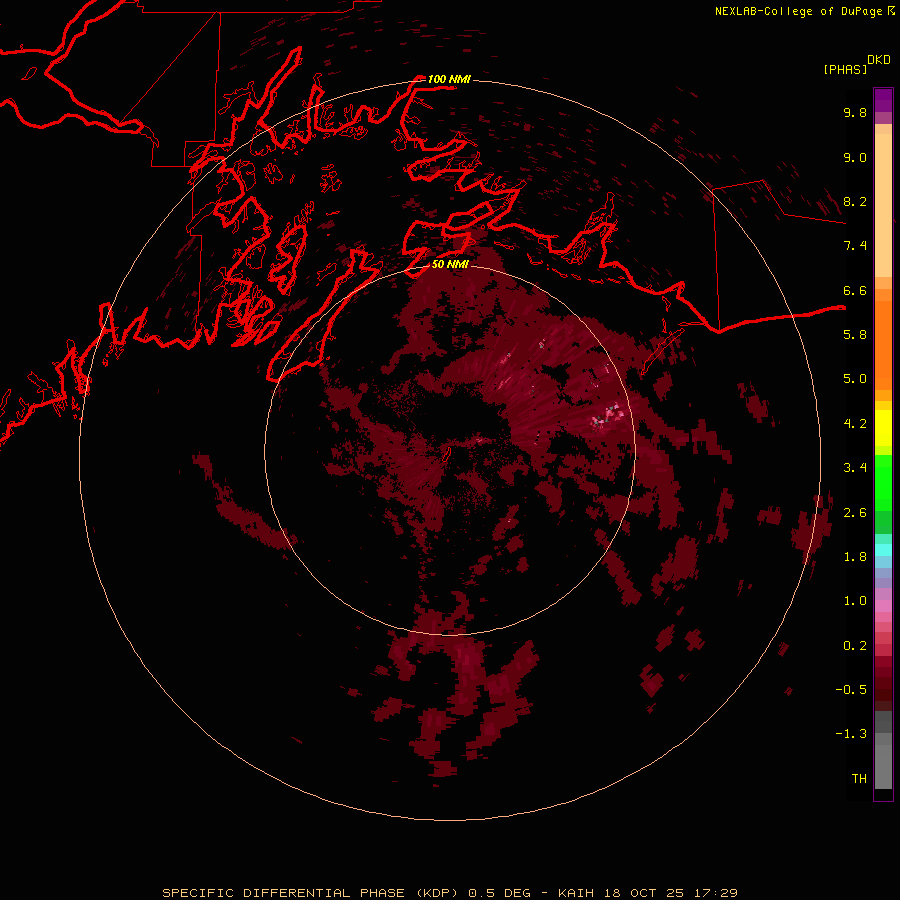
Task: Click the 9.0 scale value label
Action: (x=855, y=157)
